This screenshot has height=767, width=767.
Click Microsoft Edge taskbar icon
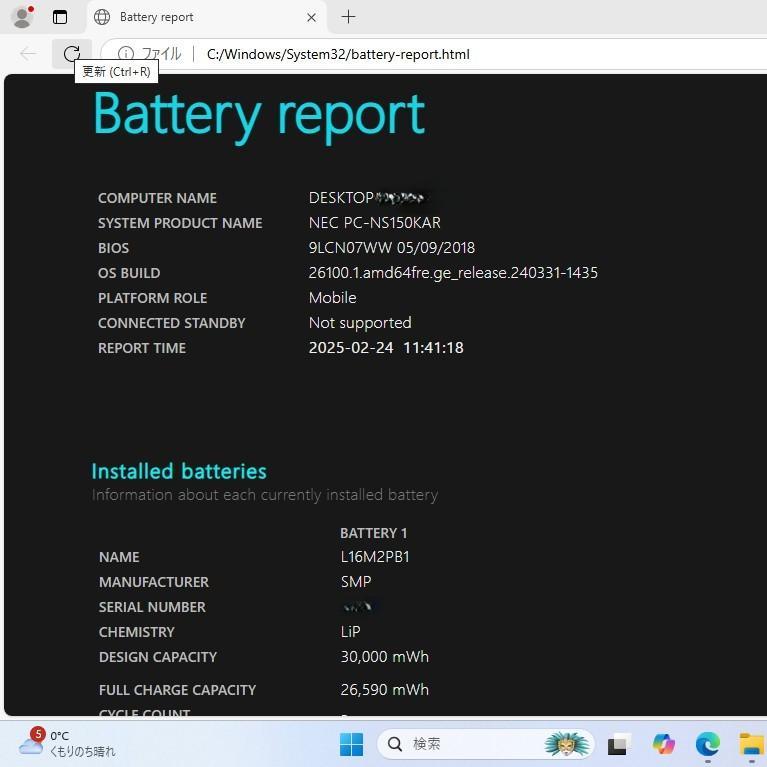tap(708, 744)
